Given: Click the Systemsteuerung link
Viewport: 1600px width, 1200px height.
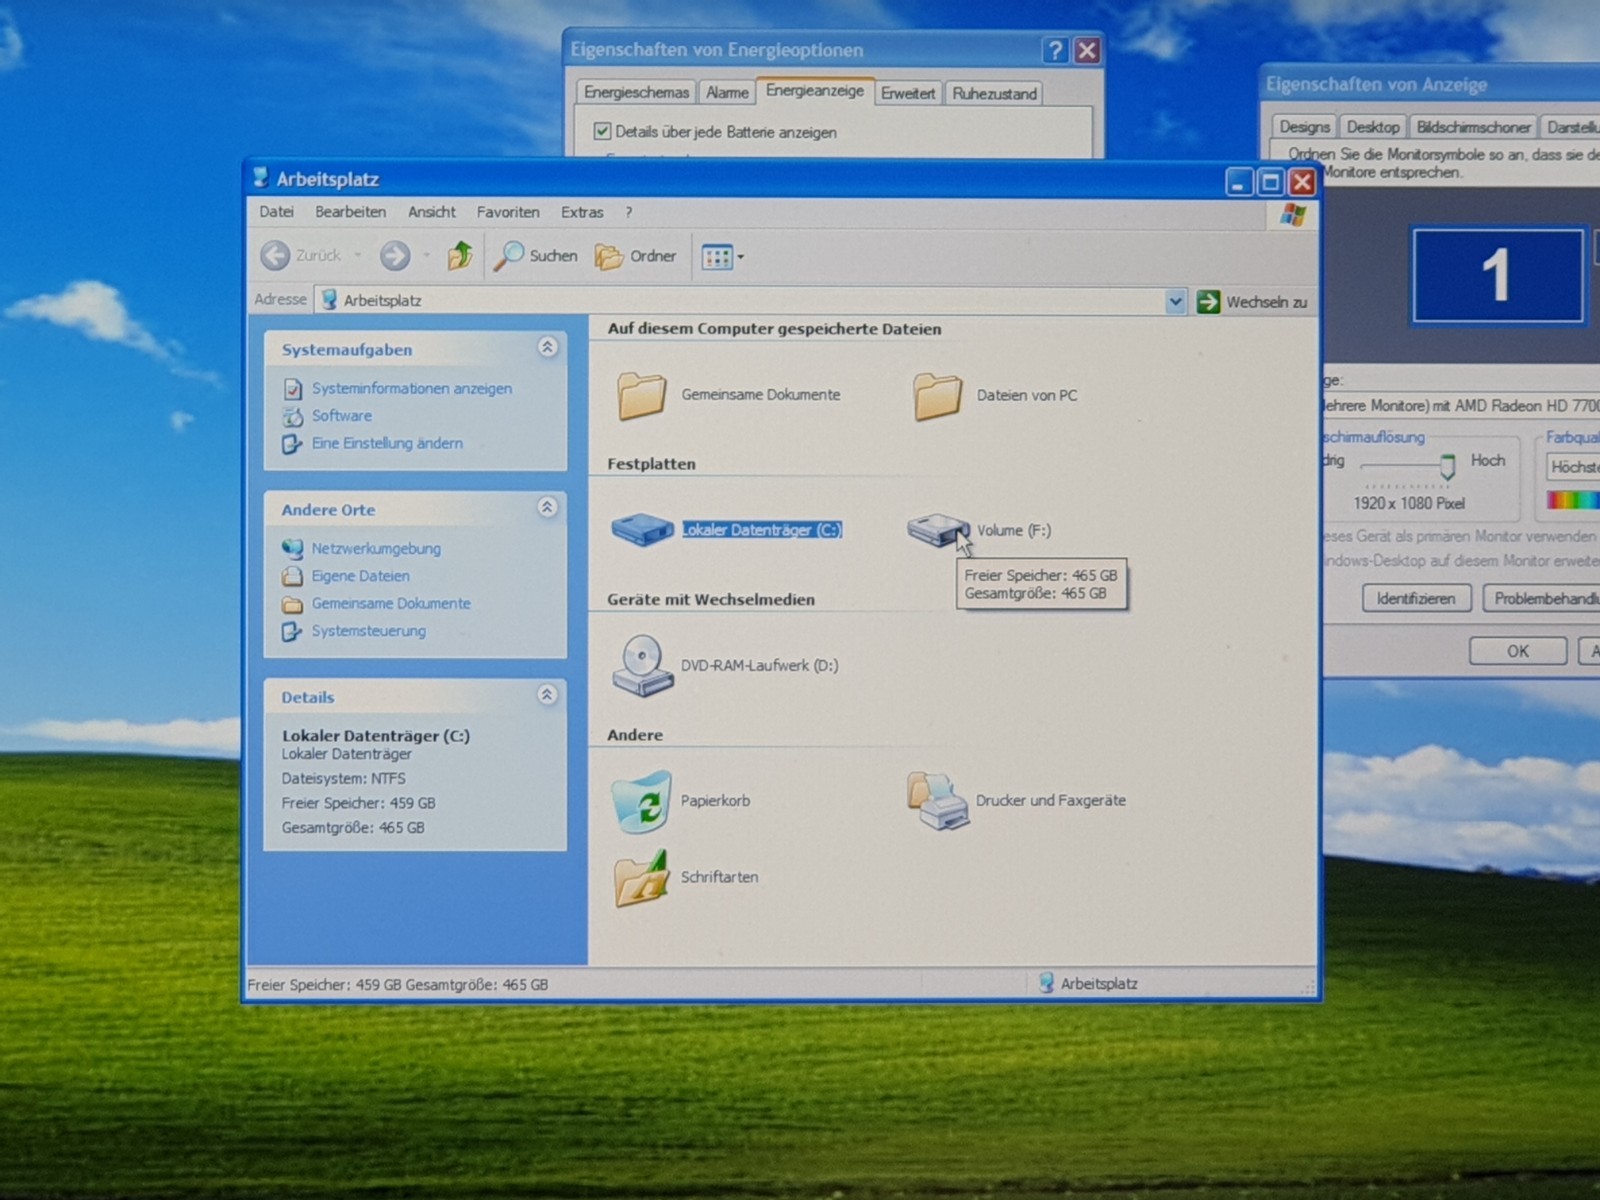Looking at the screenshot, I should pos(368,631).
